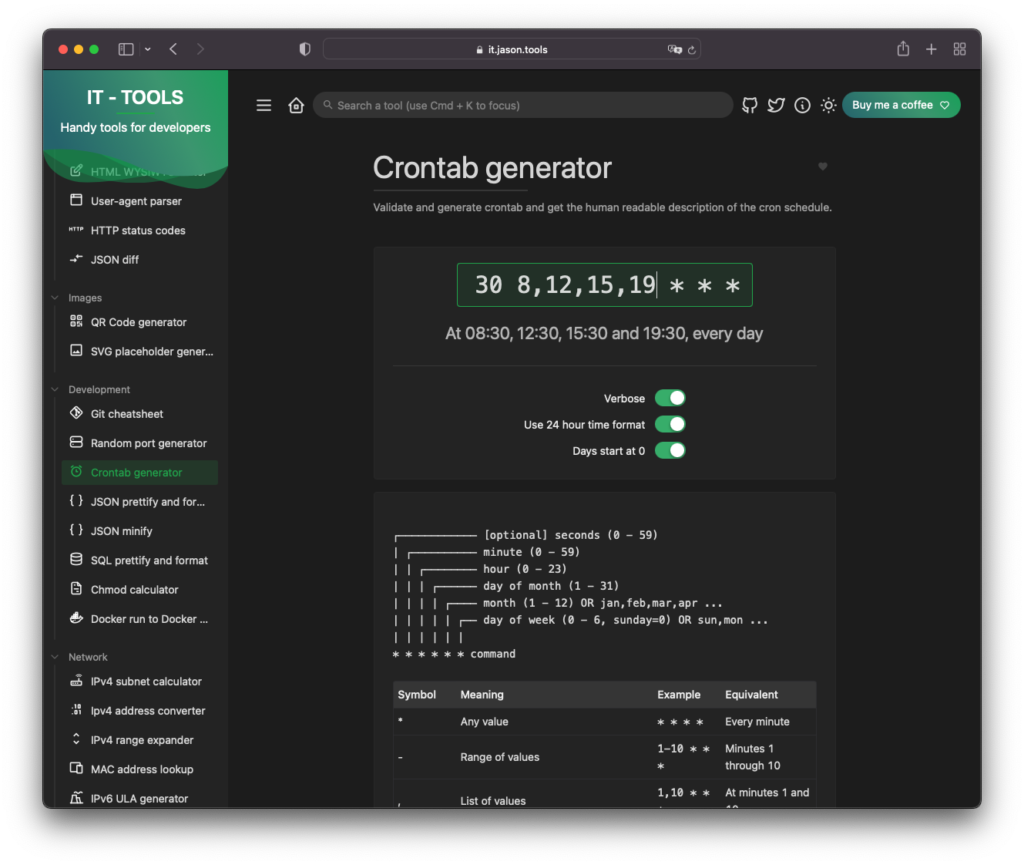The width and height of the screenshot is (1024, 865).
Task: Show Safari tab overview grid
Action: pos(959,49)
